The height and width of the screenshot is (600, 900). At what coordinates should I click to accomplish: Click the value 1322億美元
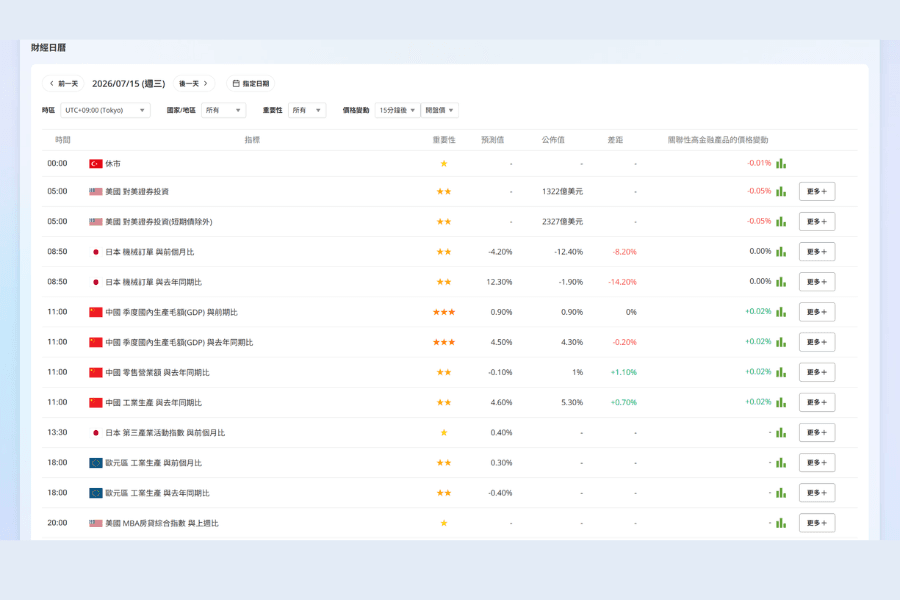pyautogui.click(x=562, y=192)
